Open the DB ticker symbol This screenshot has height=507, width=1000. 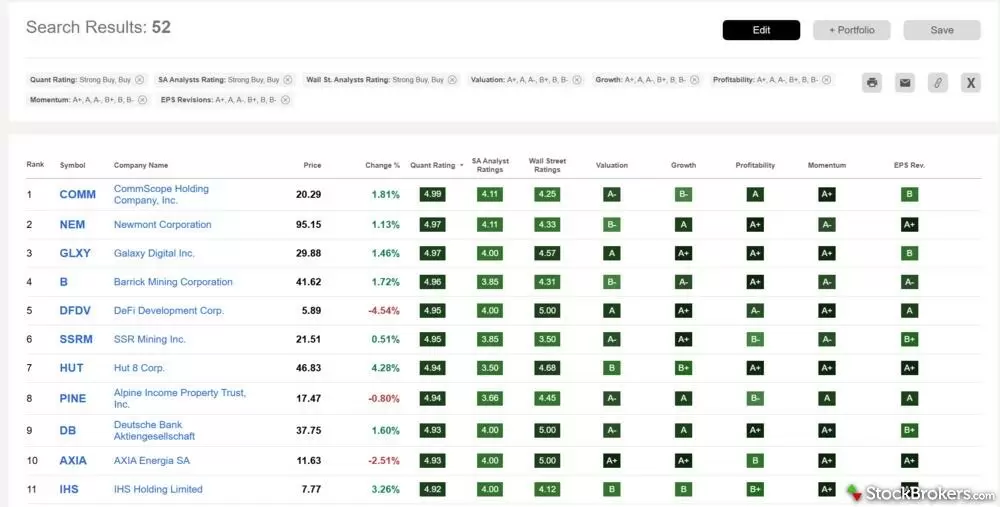68,430
